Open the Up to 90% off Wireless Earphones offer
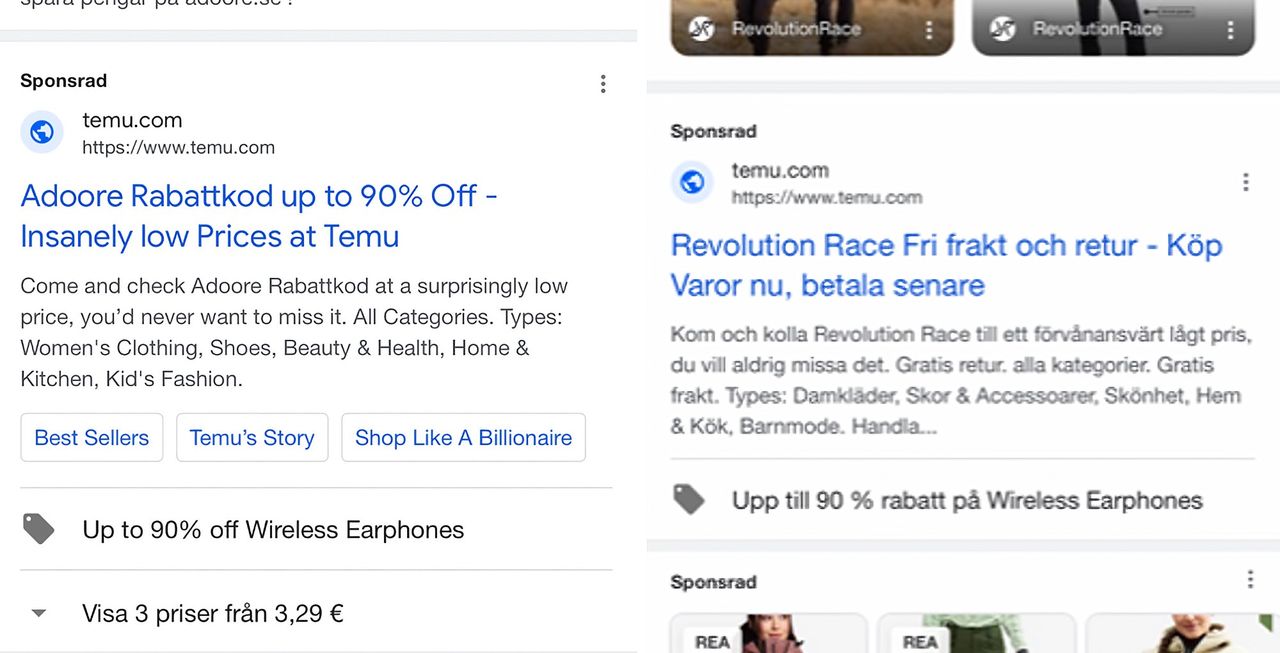Screen dimensions: 1280x653 [273, 529]
